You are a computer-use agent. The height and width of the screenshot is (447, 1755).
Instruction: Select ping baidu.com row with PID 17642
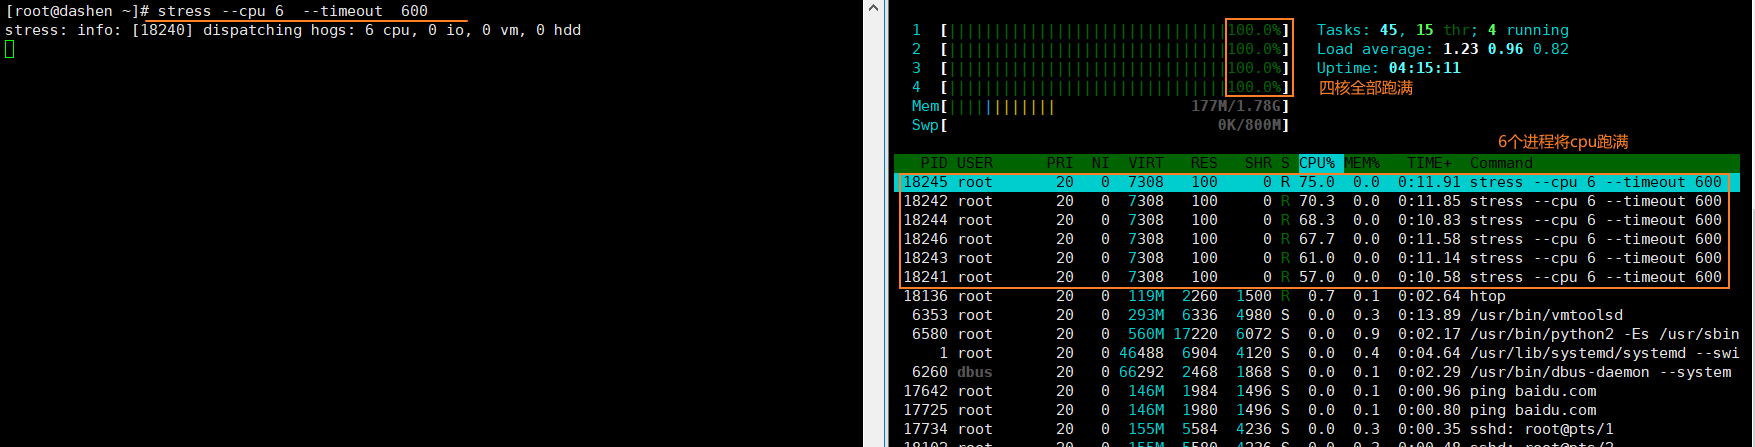(1317, 391)
